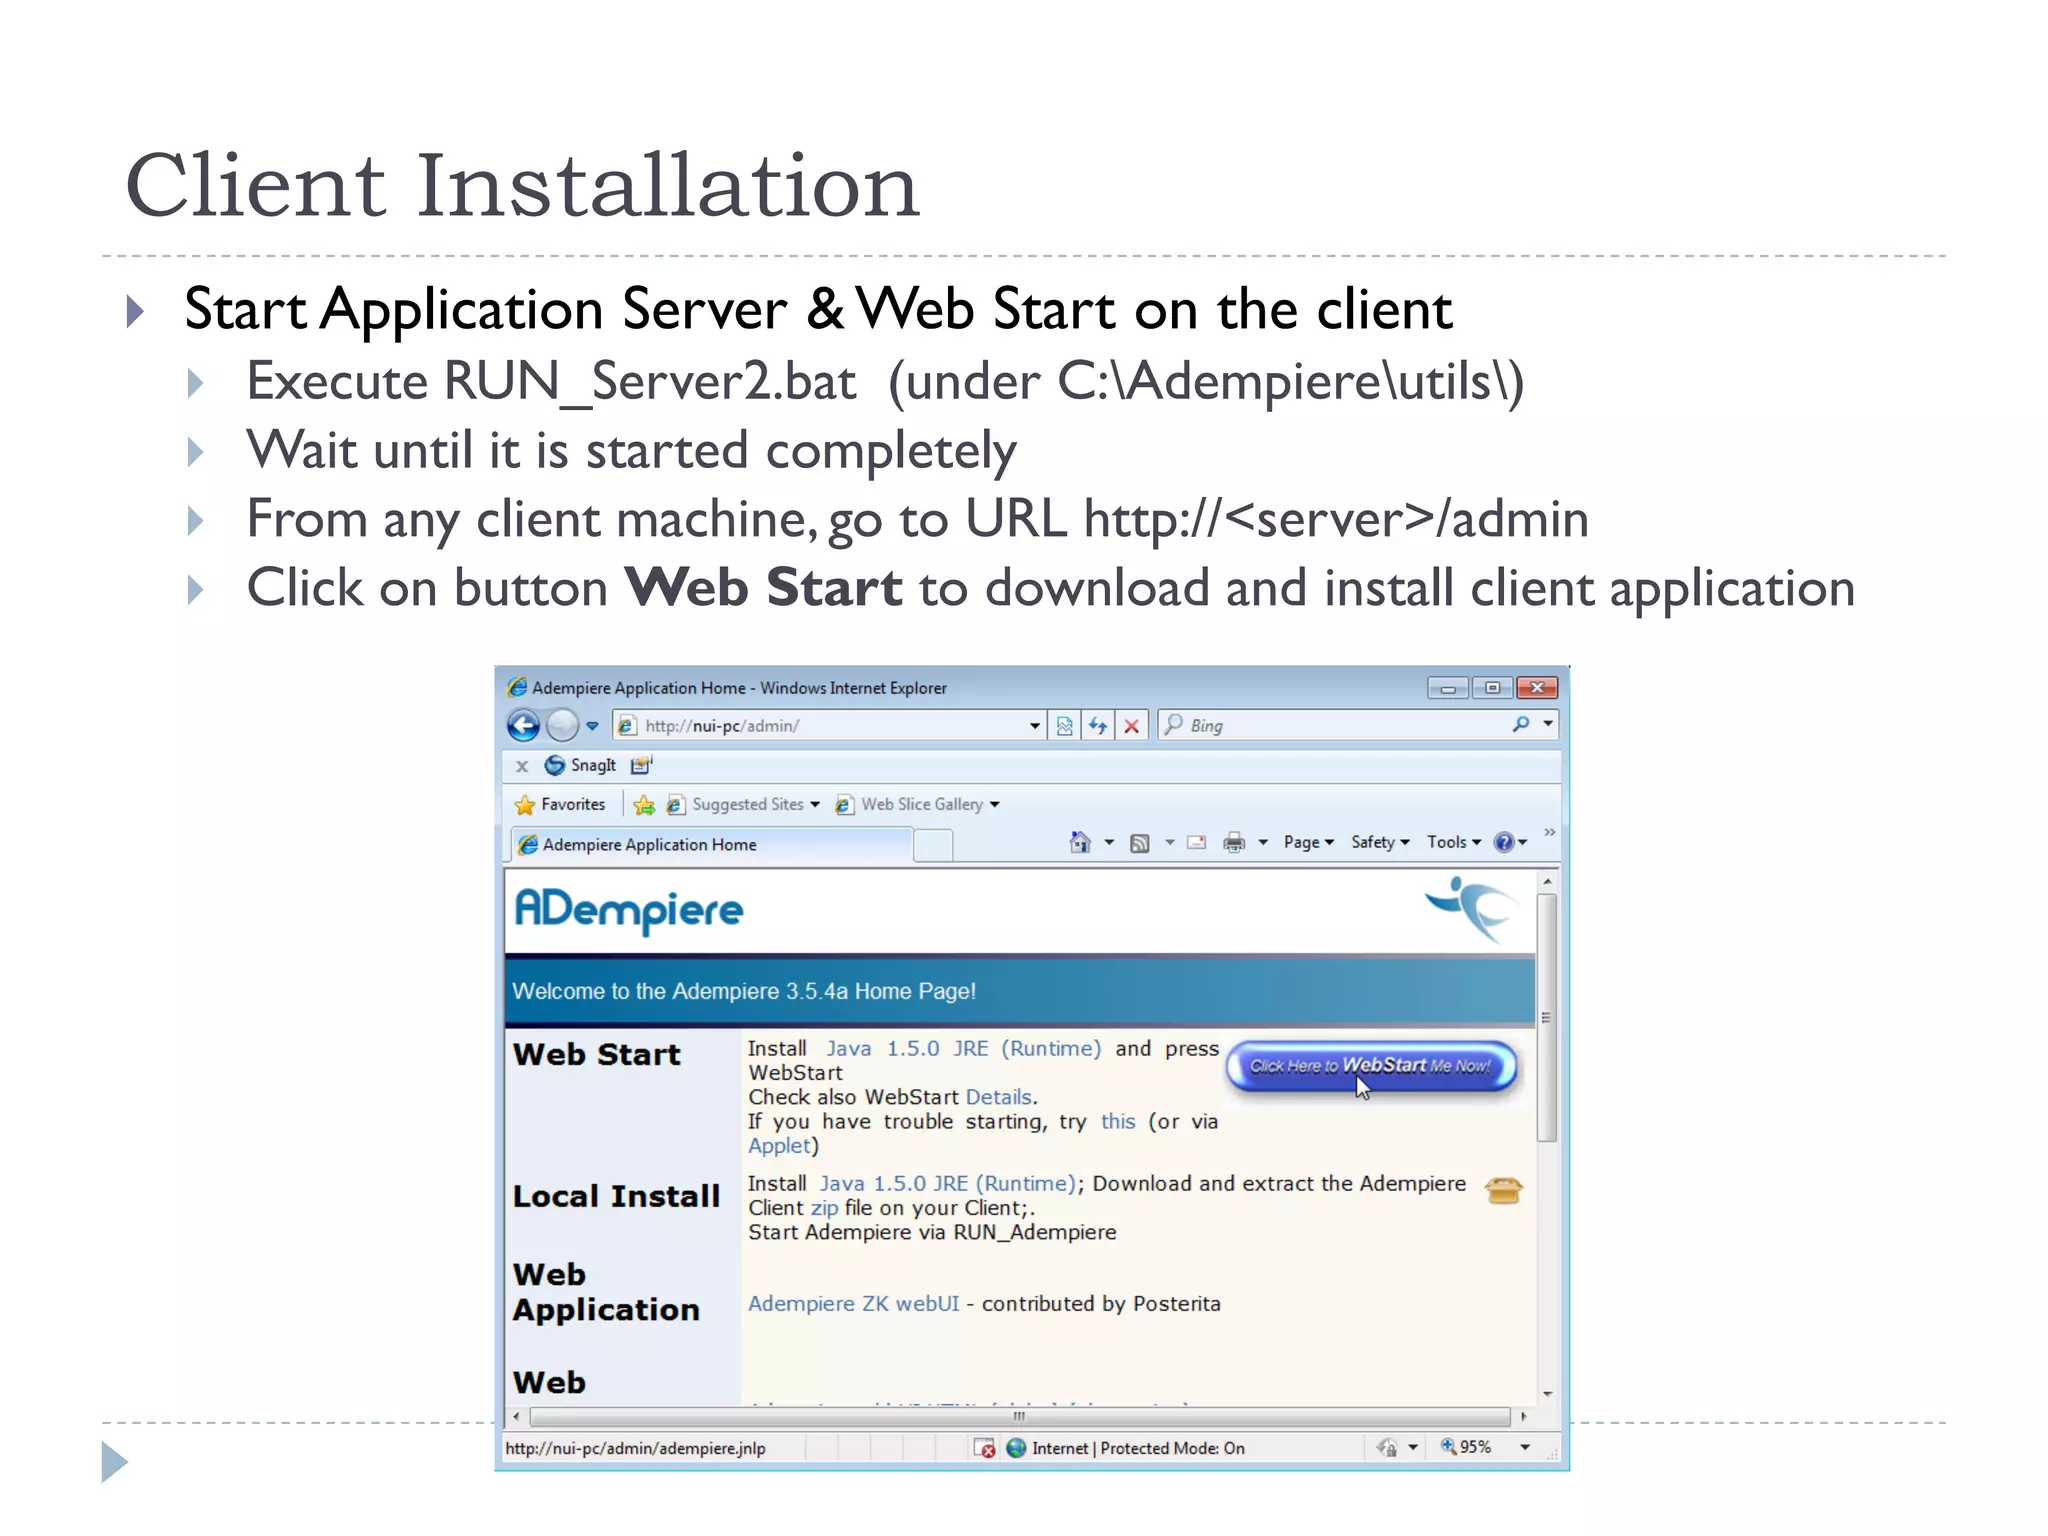Expand the feeds dropdown arrow

[x=1169, y=843]
